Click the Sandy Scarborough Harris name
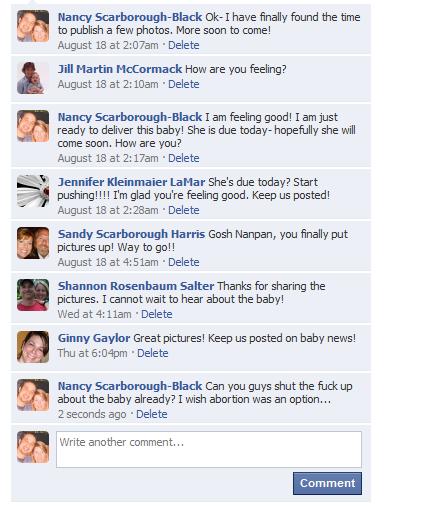 [131, 234]
